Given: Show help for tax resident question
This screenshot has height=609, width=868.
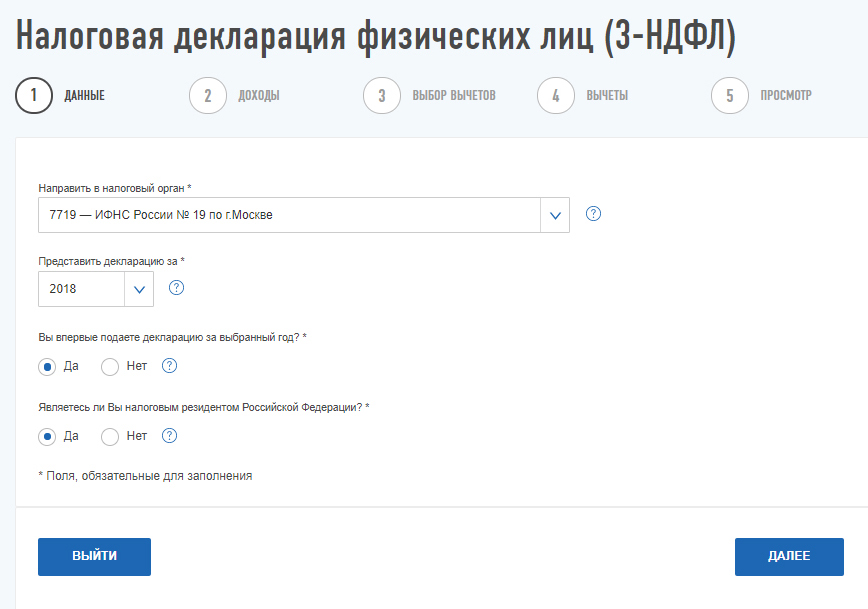Looking at the screenshot, I should tap(169, 436).
